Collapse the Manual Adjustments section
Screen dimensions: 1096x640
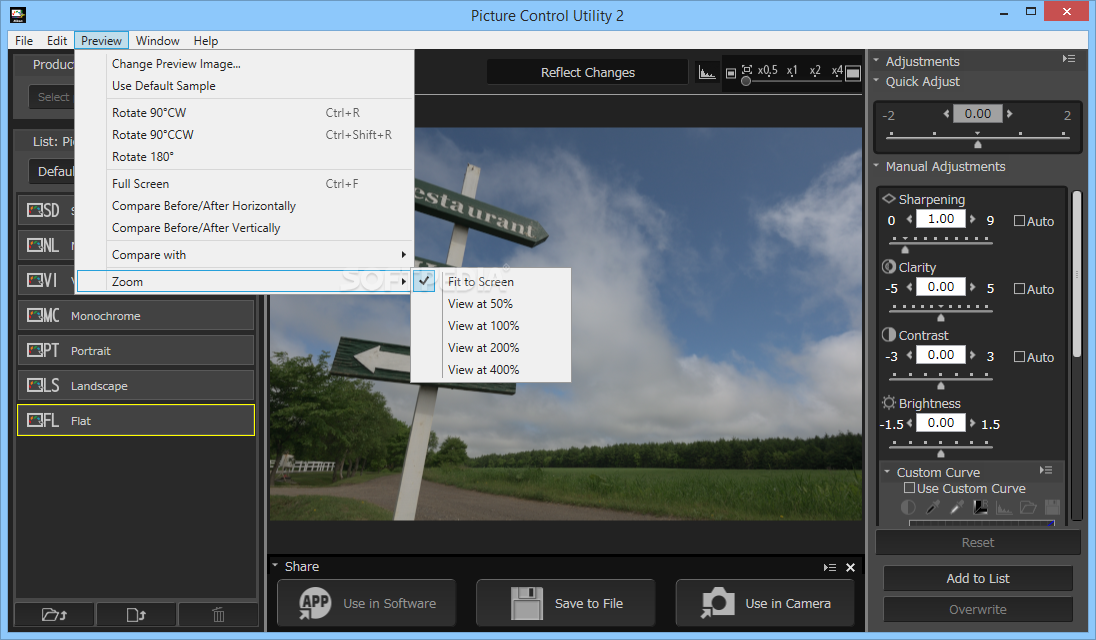pyautogui.click(x=877, y=166)
